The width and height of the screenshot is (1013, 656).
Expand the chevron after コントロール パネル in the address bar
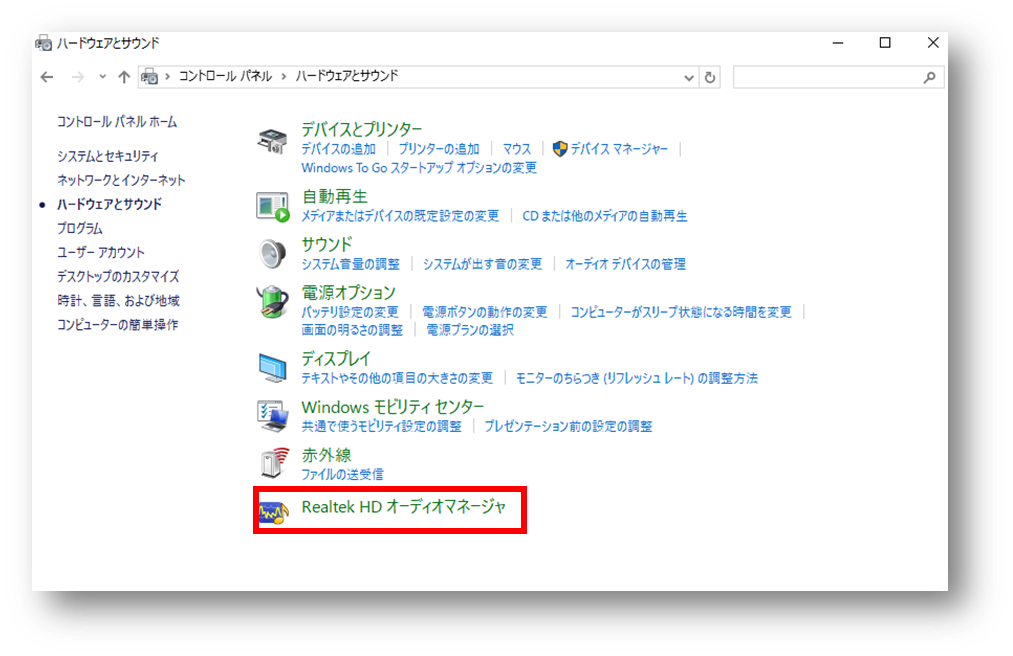pos(284,76)
